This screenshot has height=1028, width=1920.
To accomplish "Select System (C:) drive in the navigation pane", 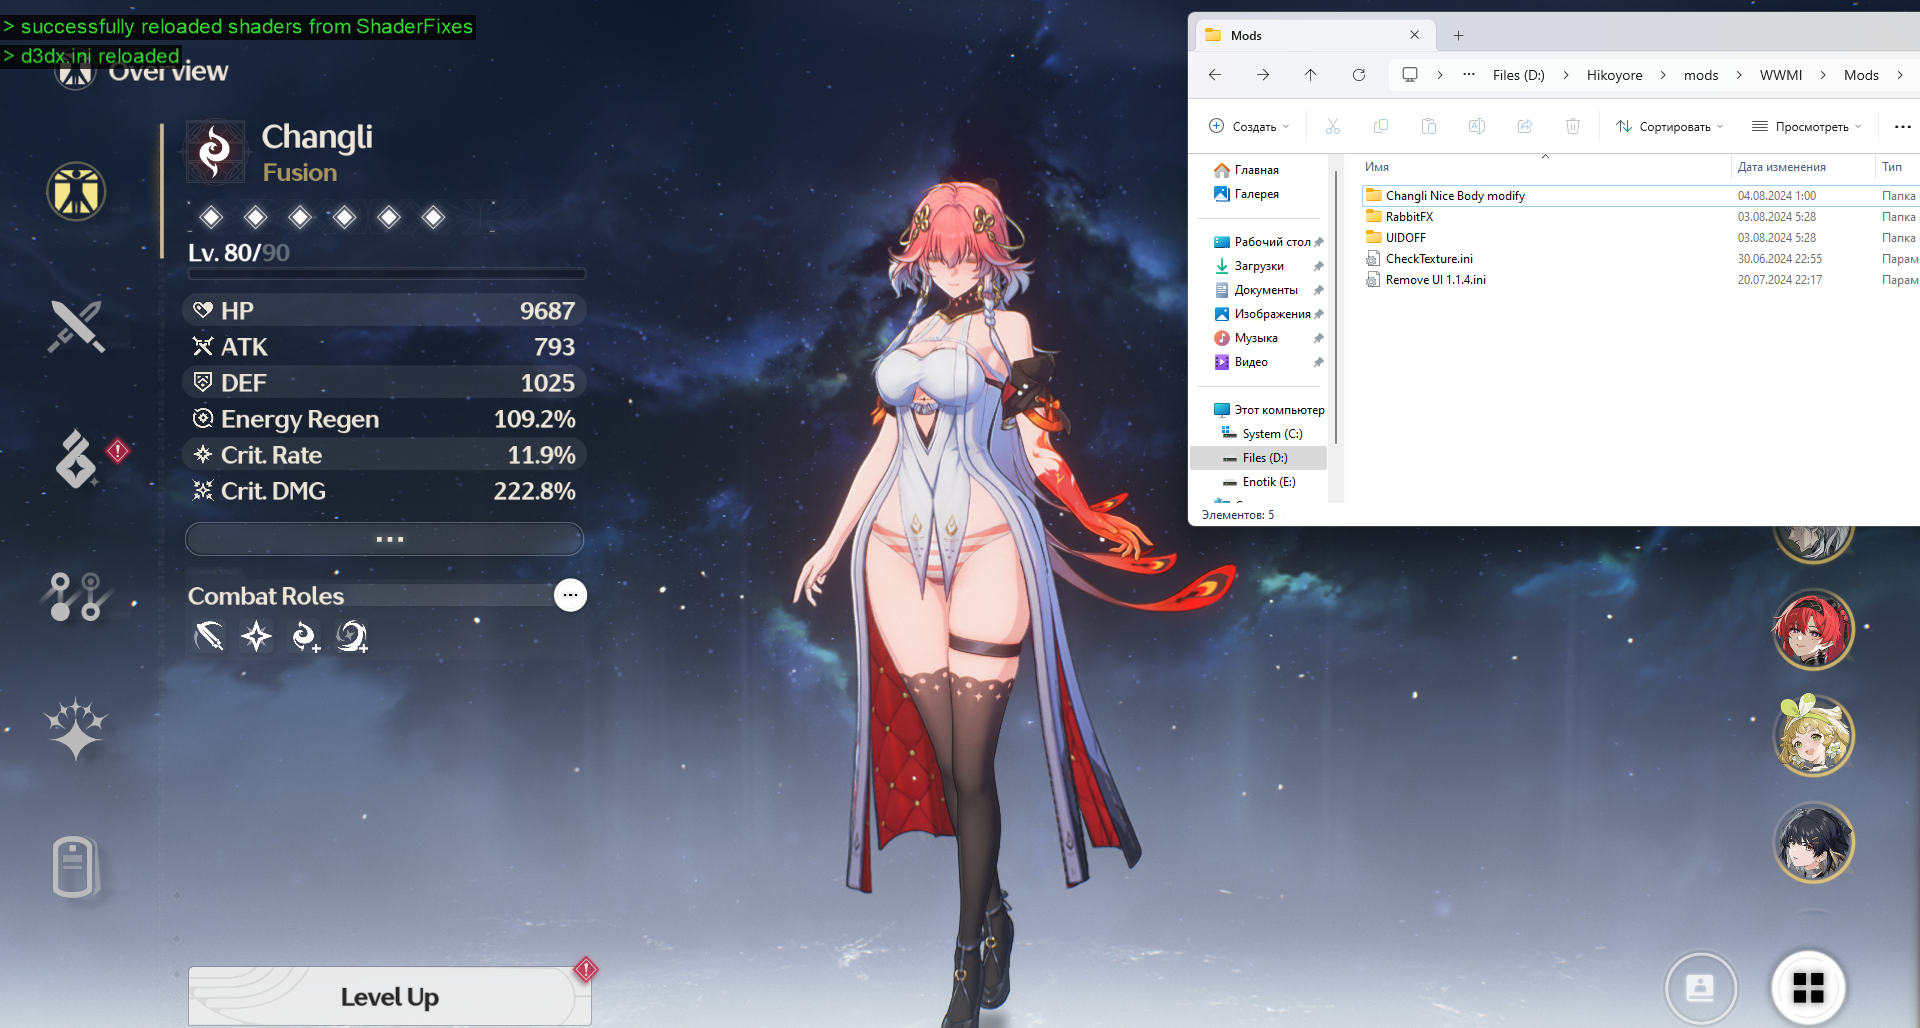I will (1262, 434).
